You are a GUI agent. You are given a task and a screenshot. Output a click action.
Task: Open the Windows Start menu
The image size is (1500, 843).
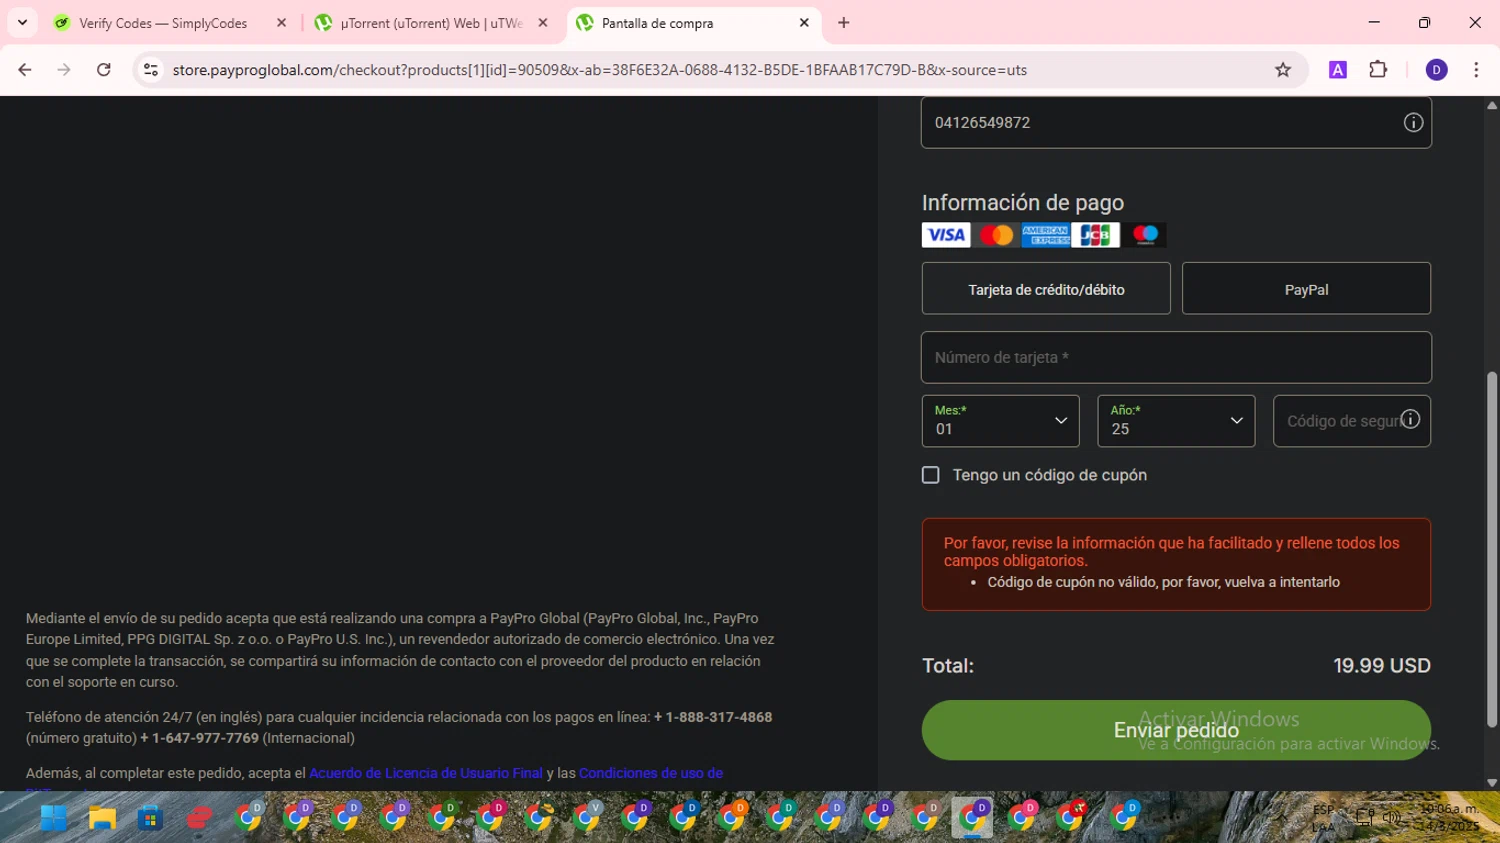tap(53, 818)
